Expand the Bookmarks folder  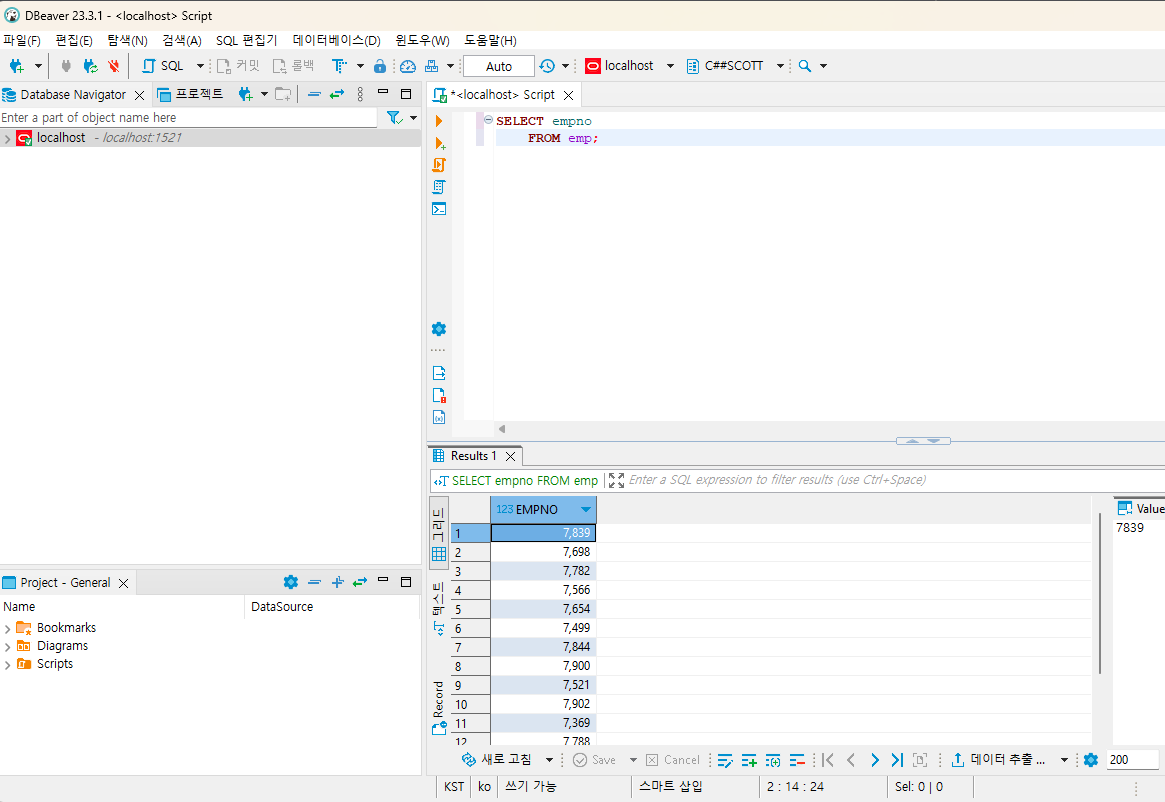7,629
